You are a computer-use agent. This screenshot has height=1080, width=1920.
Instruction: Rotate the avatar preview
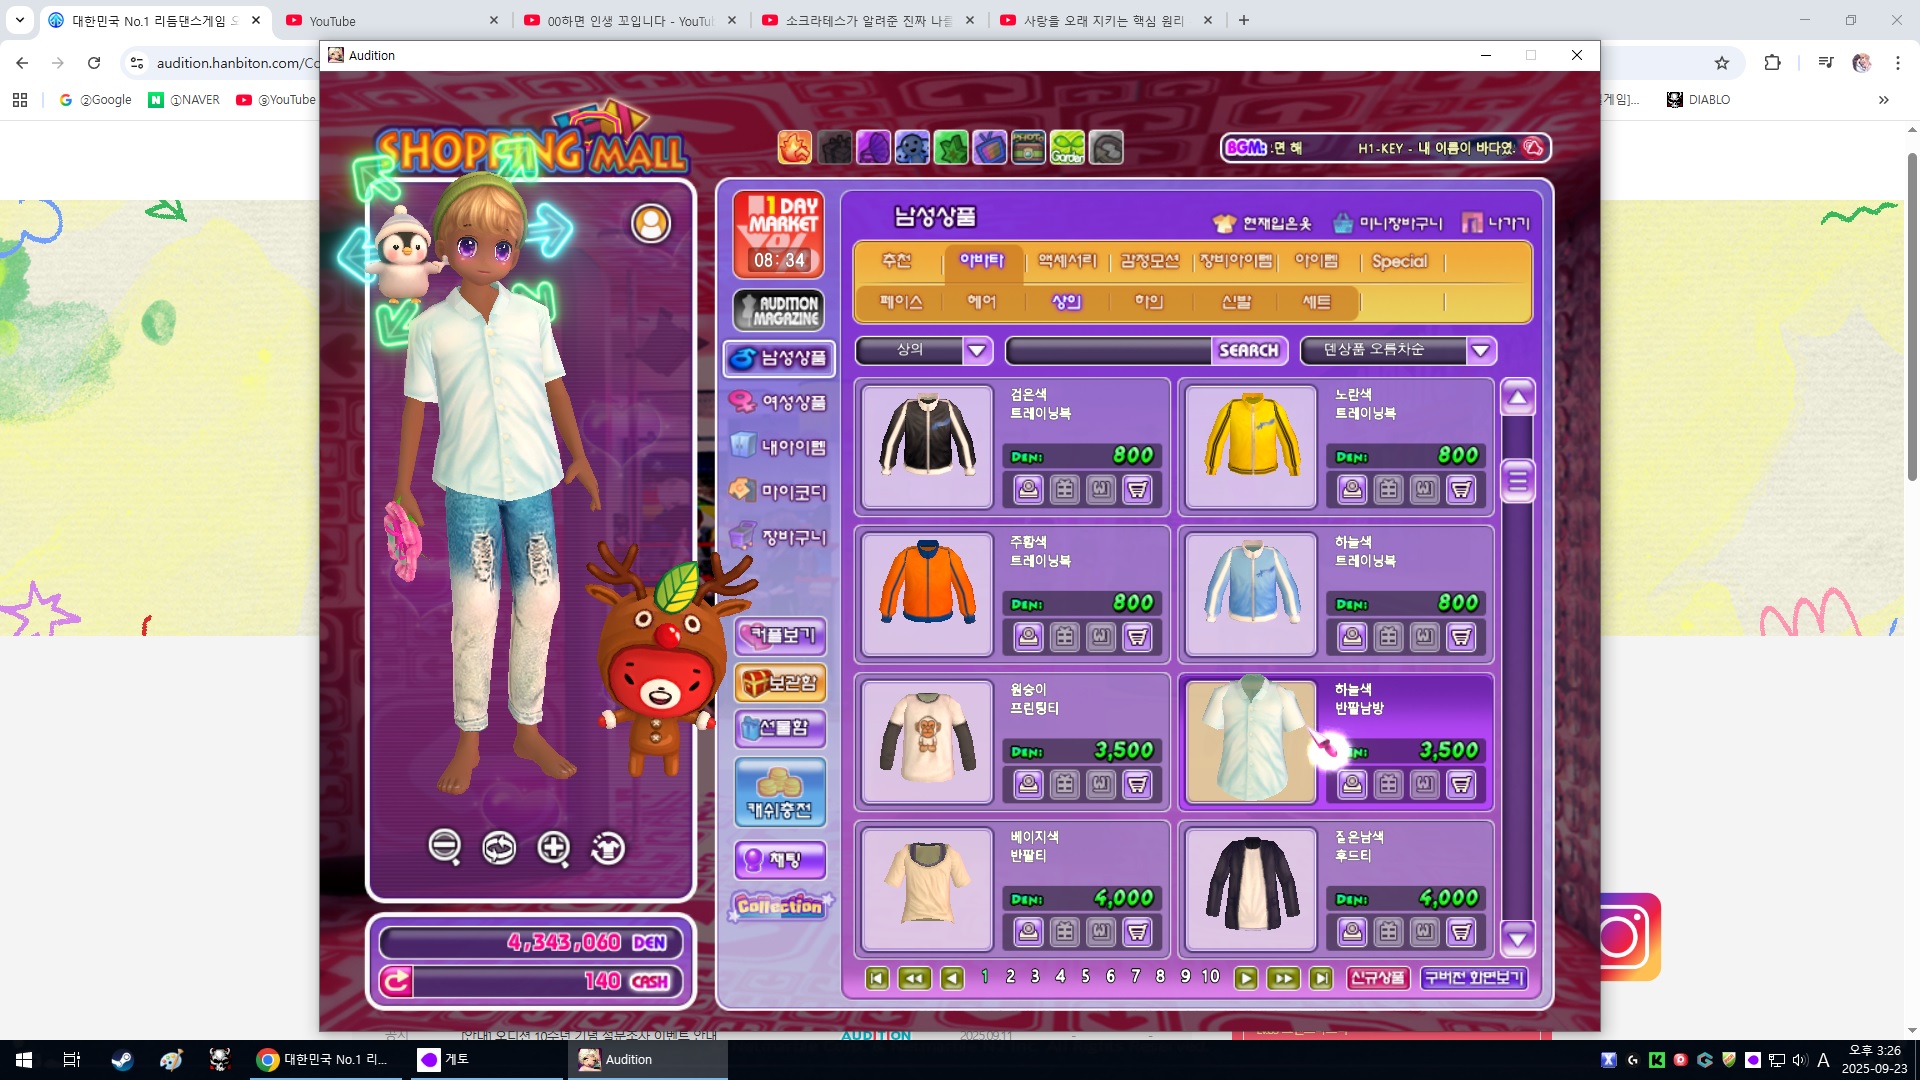pyautogui.click(x=499, y=848)
